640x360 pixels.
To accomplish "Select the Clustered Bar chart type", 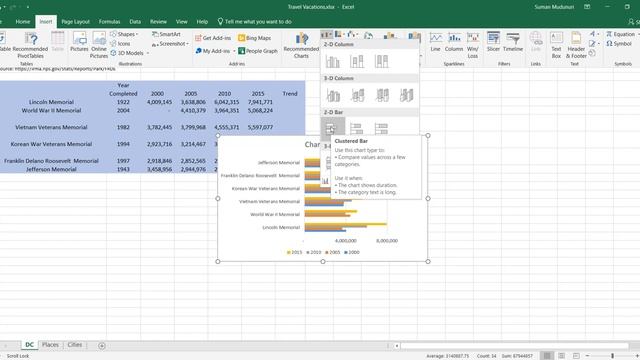I will (333, 129).
